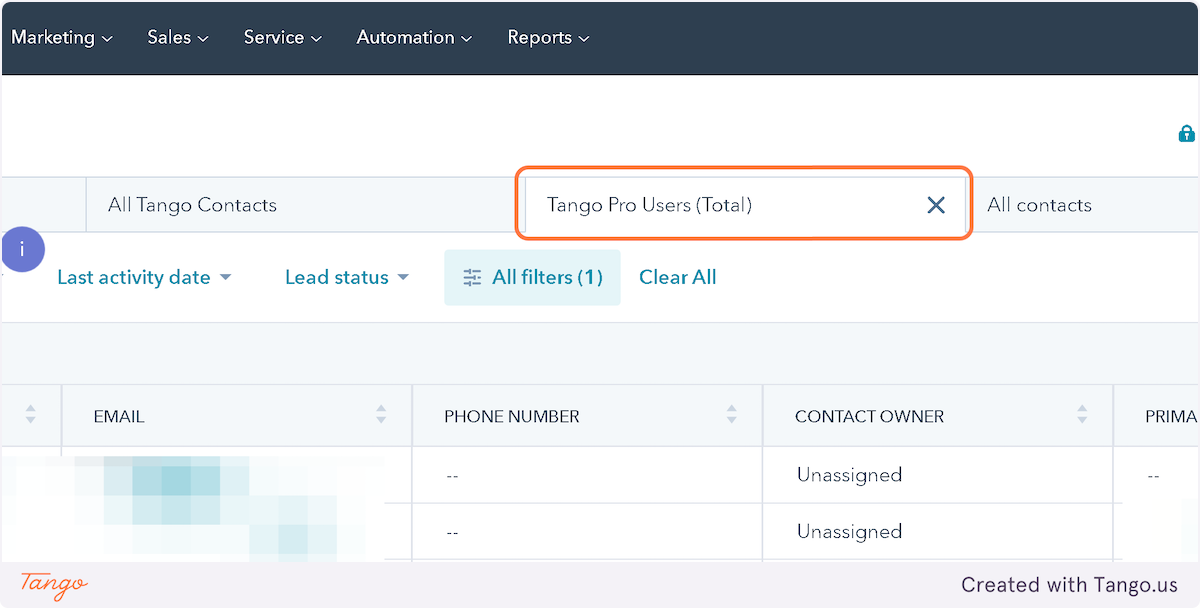Click Unassigned owner in second row

tap(849, 532)
